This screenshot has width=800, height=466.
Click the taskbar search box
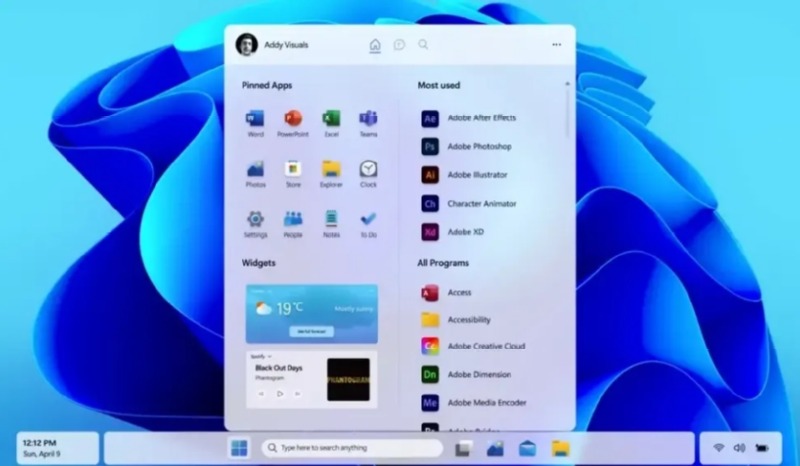tap(350, 448)
